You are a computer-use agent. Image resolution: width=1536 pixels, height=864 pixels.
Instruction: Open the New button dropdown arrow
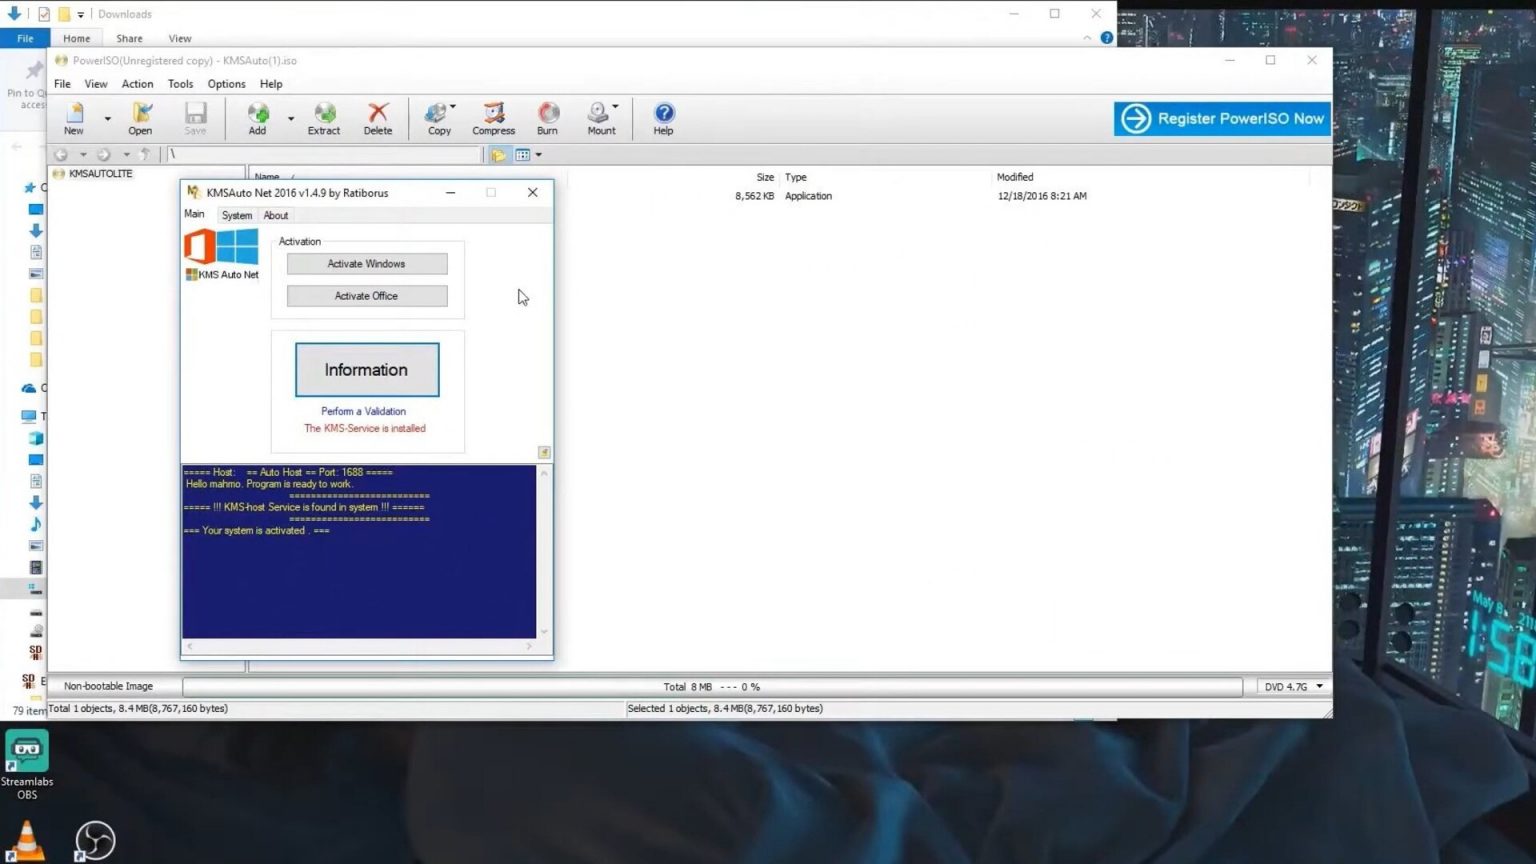click(106, 117)
